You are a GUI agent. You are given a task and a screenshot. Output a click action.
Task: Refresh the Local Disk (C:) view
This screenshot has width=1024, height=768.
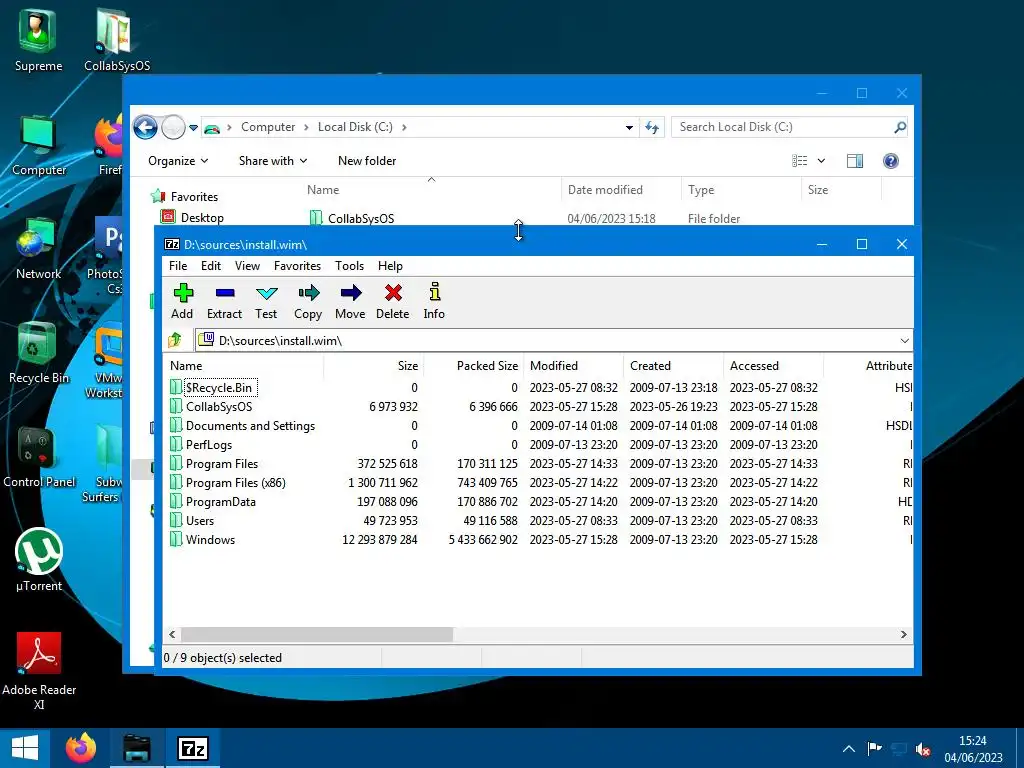[x=652, y=127]
